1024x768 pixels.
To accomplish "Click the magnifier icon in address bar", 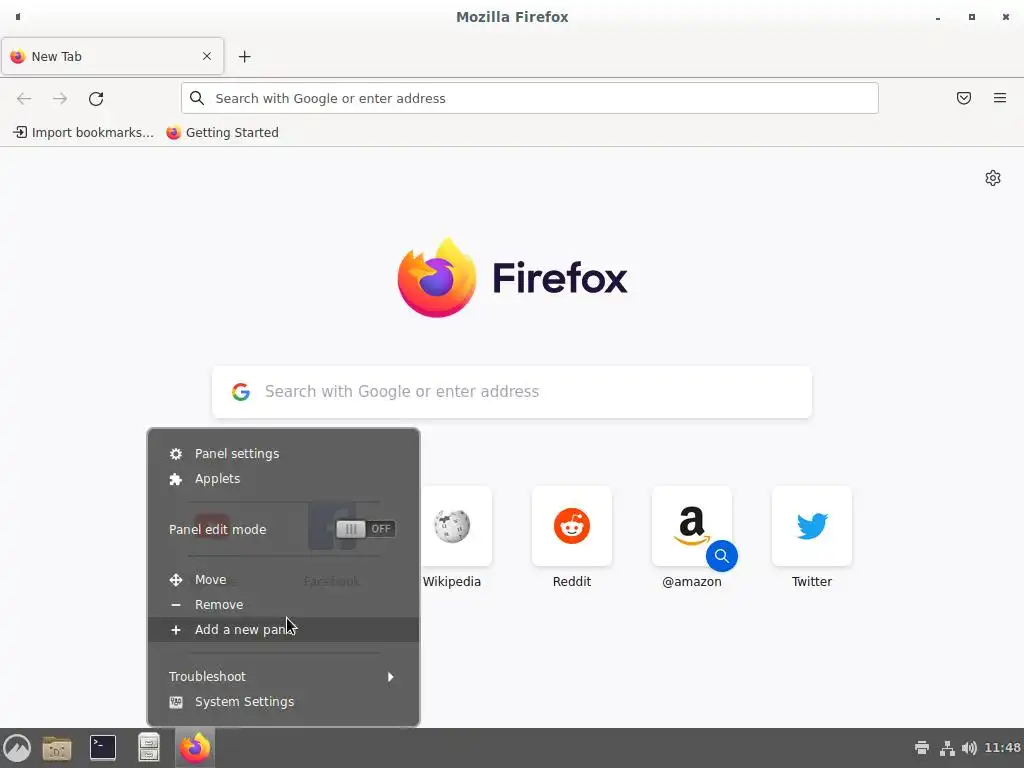I will [x=197, y=98].
